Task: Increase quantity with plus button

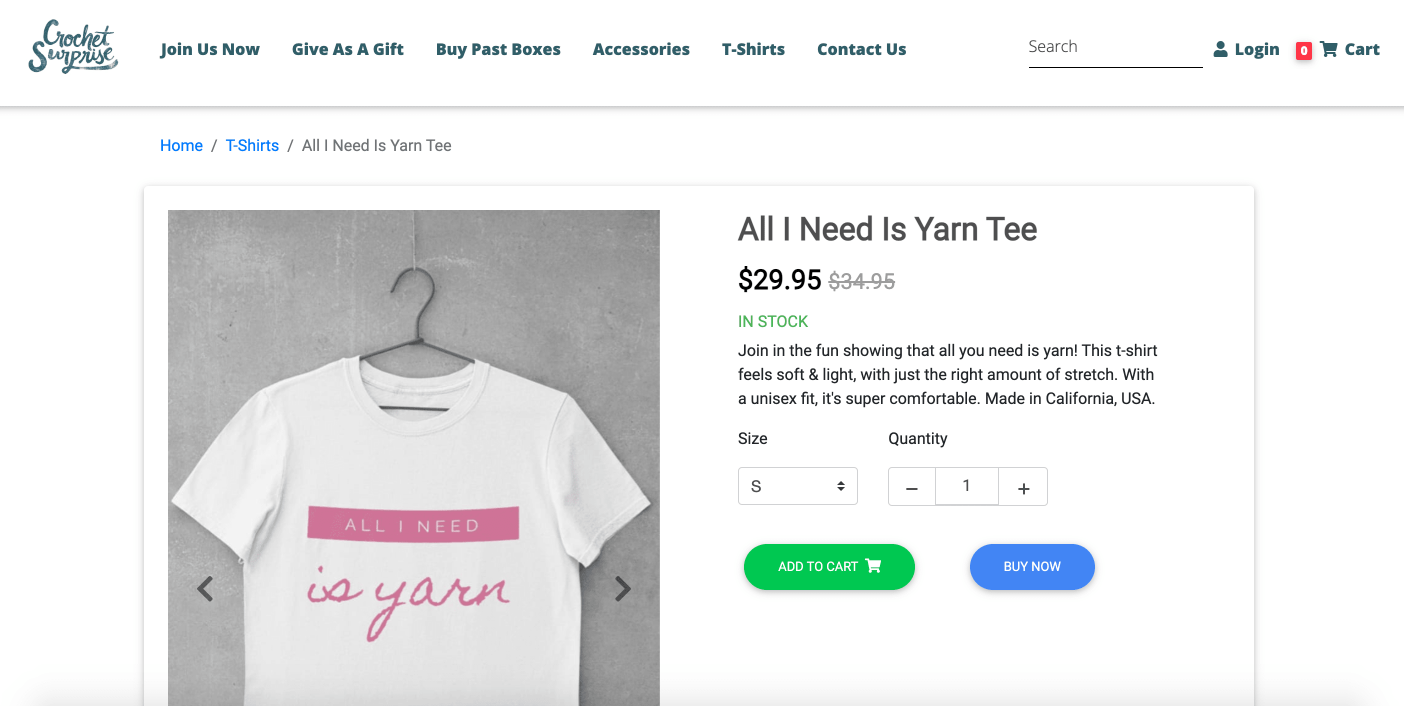Action: tap(1023, 487)
